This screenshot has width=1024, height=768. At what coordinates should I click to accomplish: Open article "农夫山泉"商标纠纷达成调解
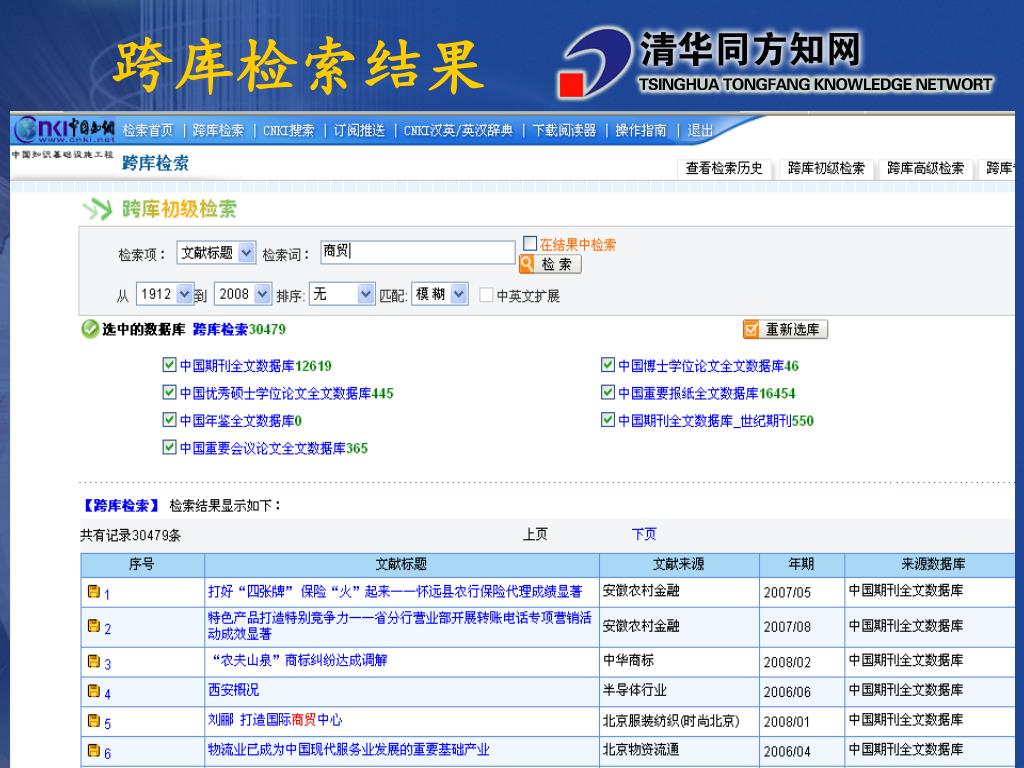[x=300, y=660]
